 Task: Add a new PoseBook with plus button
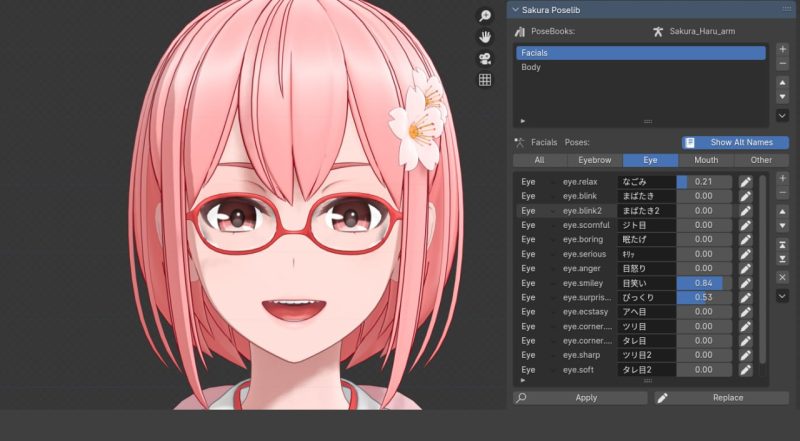click(782, 49)
